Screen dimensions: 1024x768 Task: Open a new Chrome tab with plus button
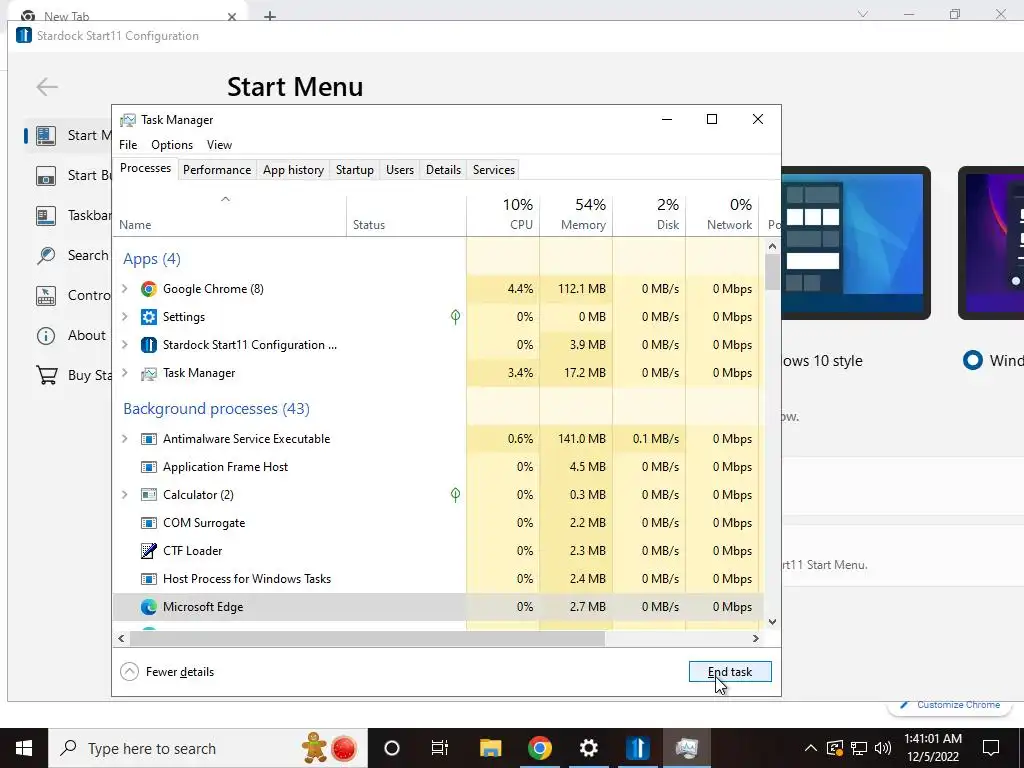(x=270, y=16)
